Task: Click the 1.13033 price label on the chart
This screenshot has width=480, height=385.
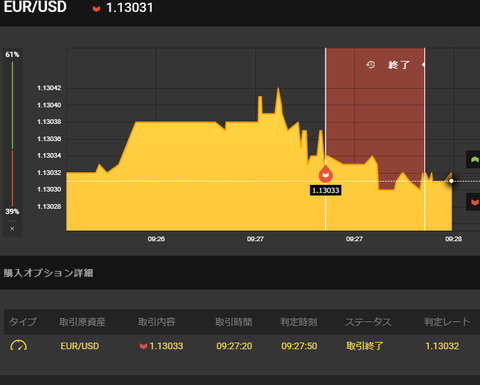Action: point(326,190)
